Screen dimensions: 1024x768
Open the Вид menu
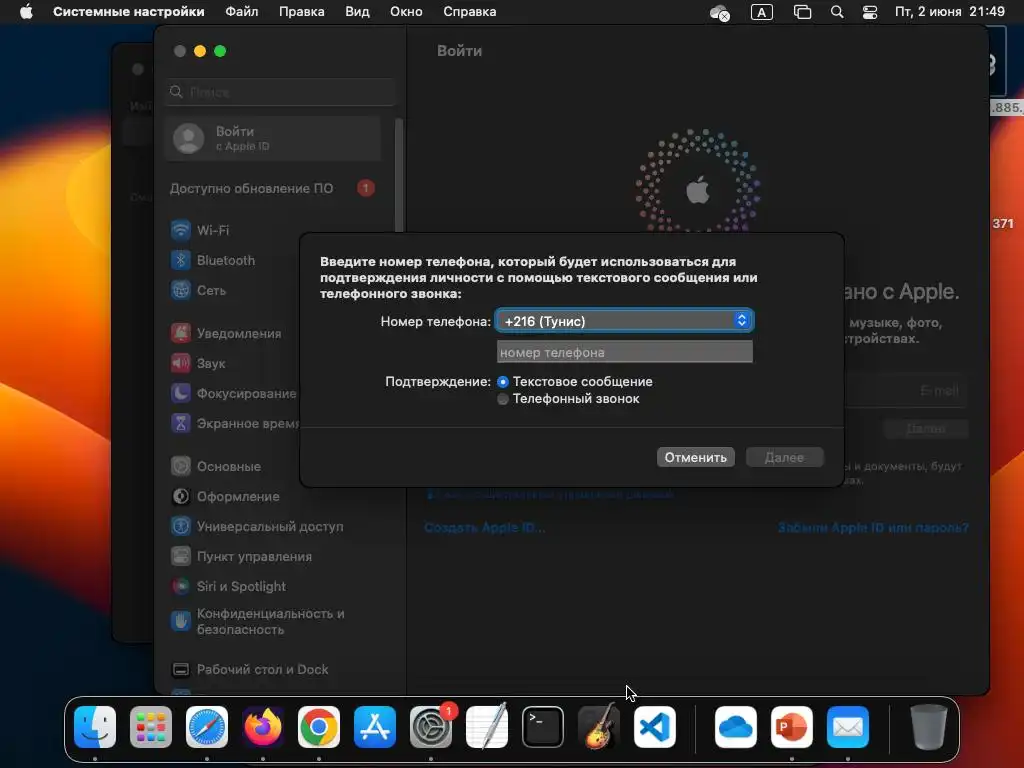357,12
